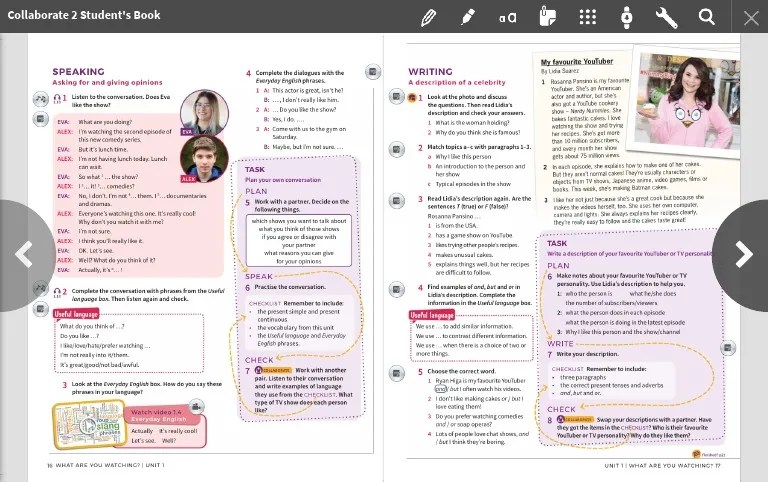This screenshot has height=482, width=768.
Task: Go to the next page
Action: [x=744, y=255]
